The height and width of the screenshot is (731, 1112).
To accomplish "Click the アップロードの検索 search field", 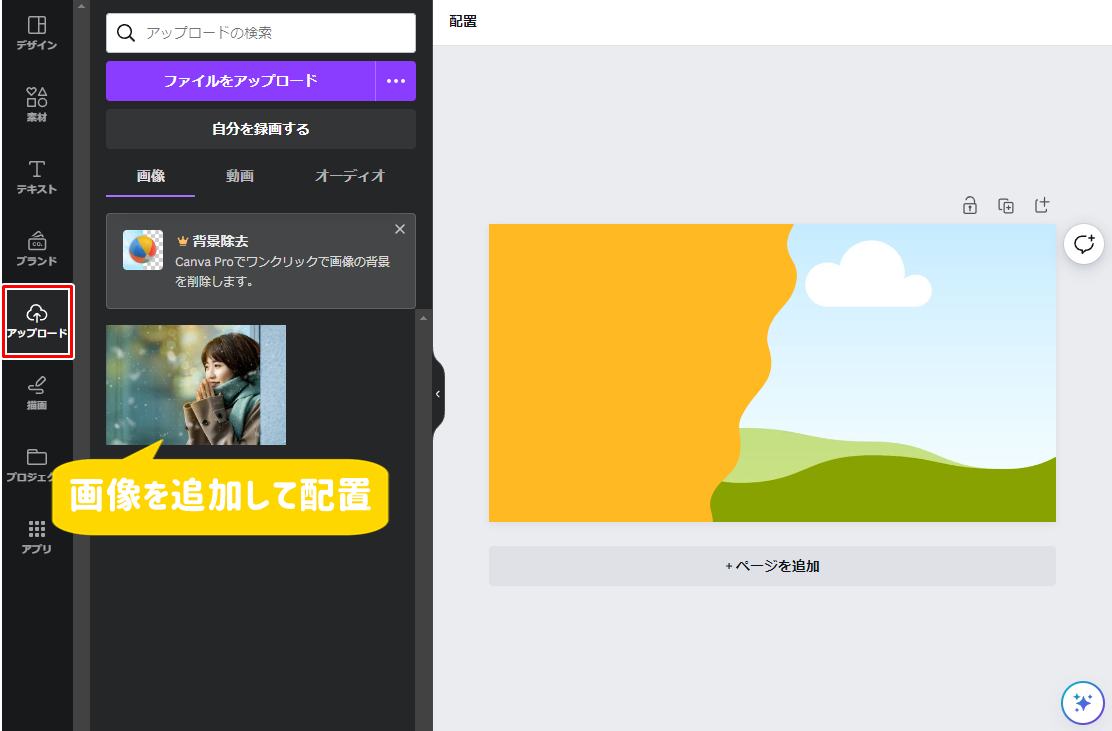I will click(x=261, y=33).
